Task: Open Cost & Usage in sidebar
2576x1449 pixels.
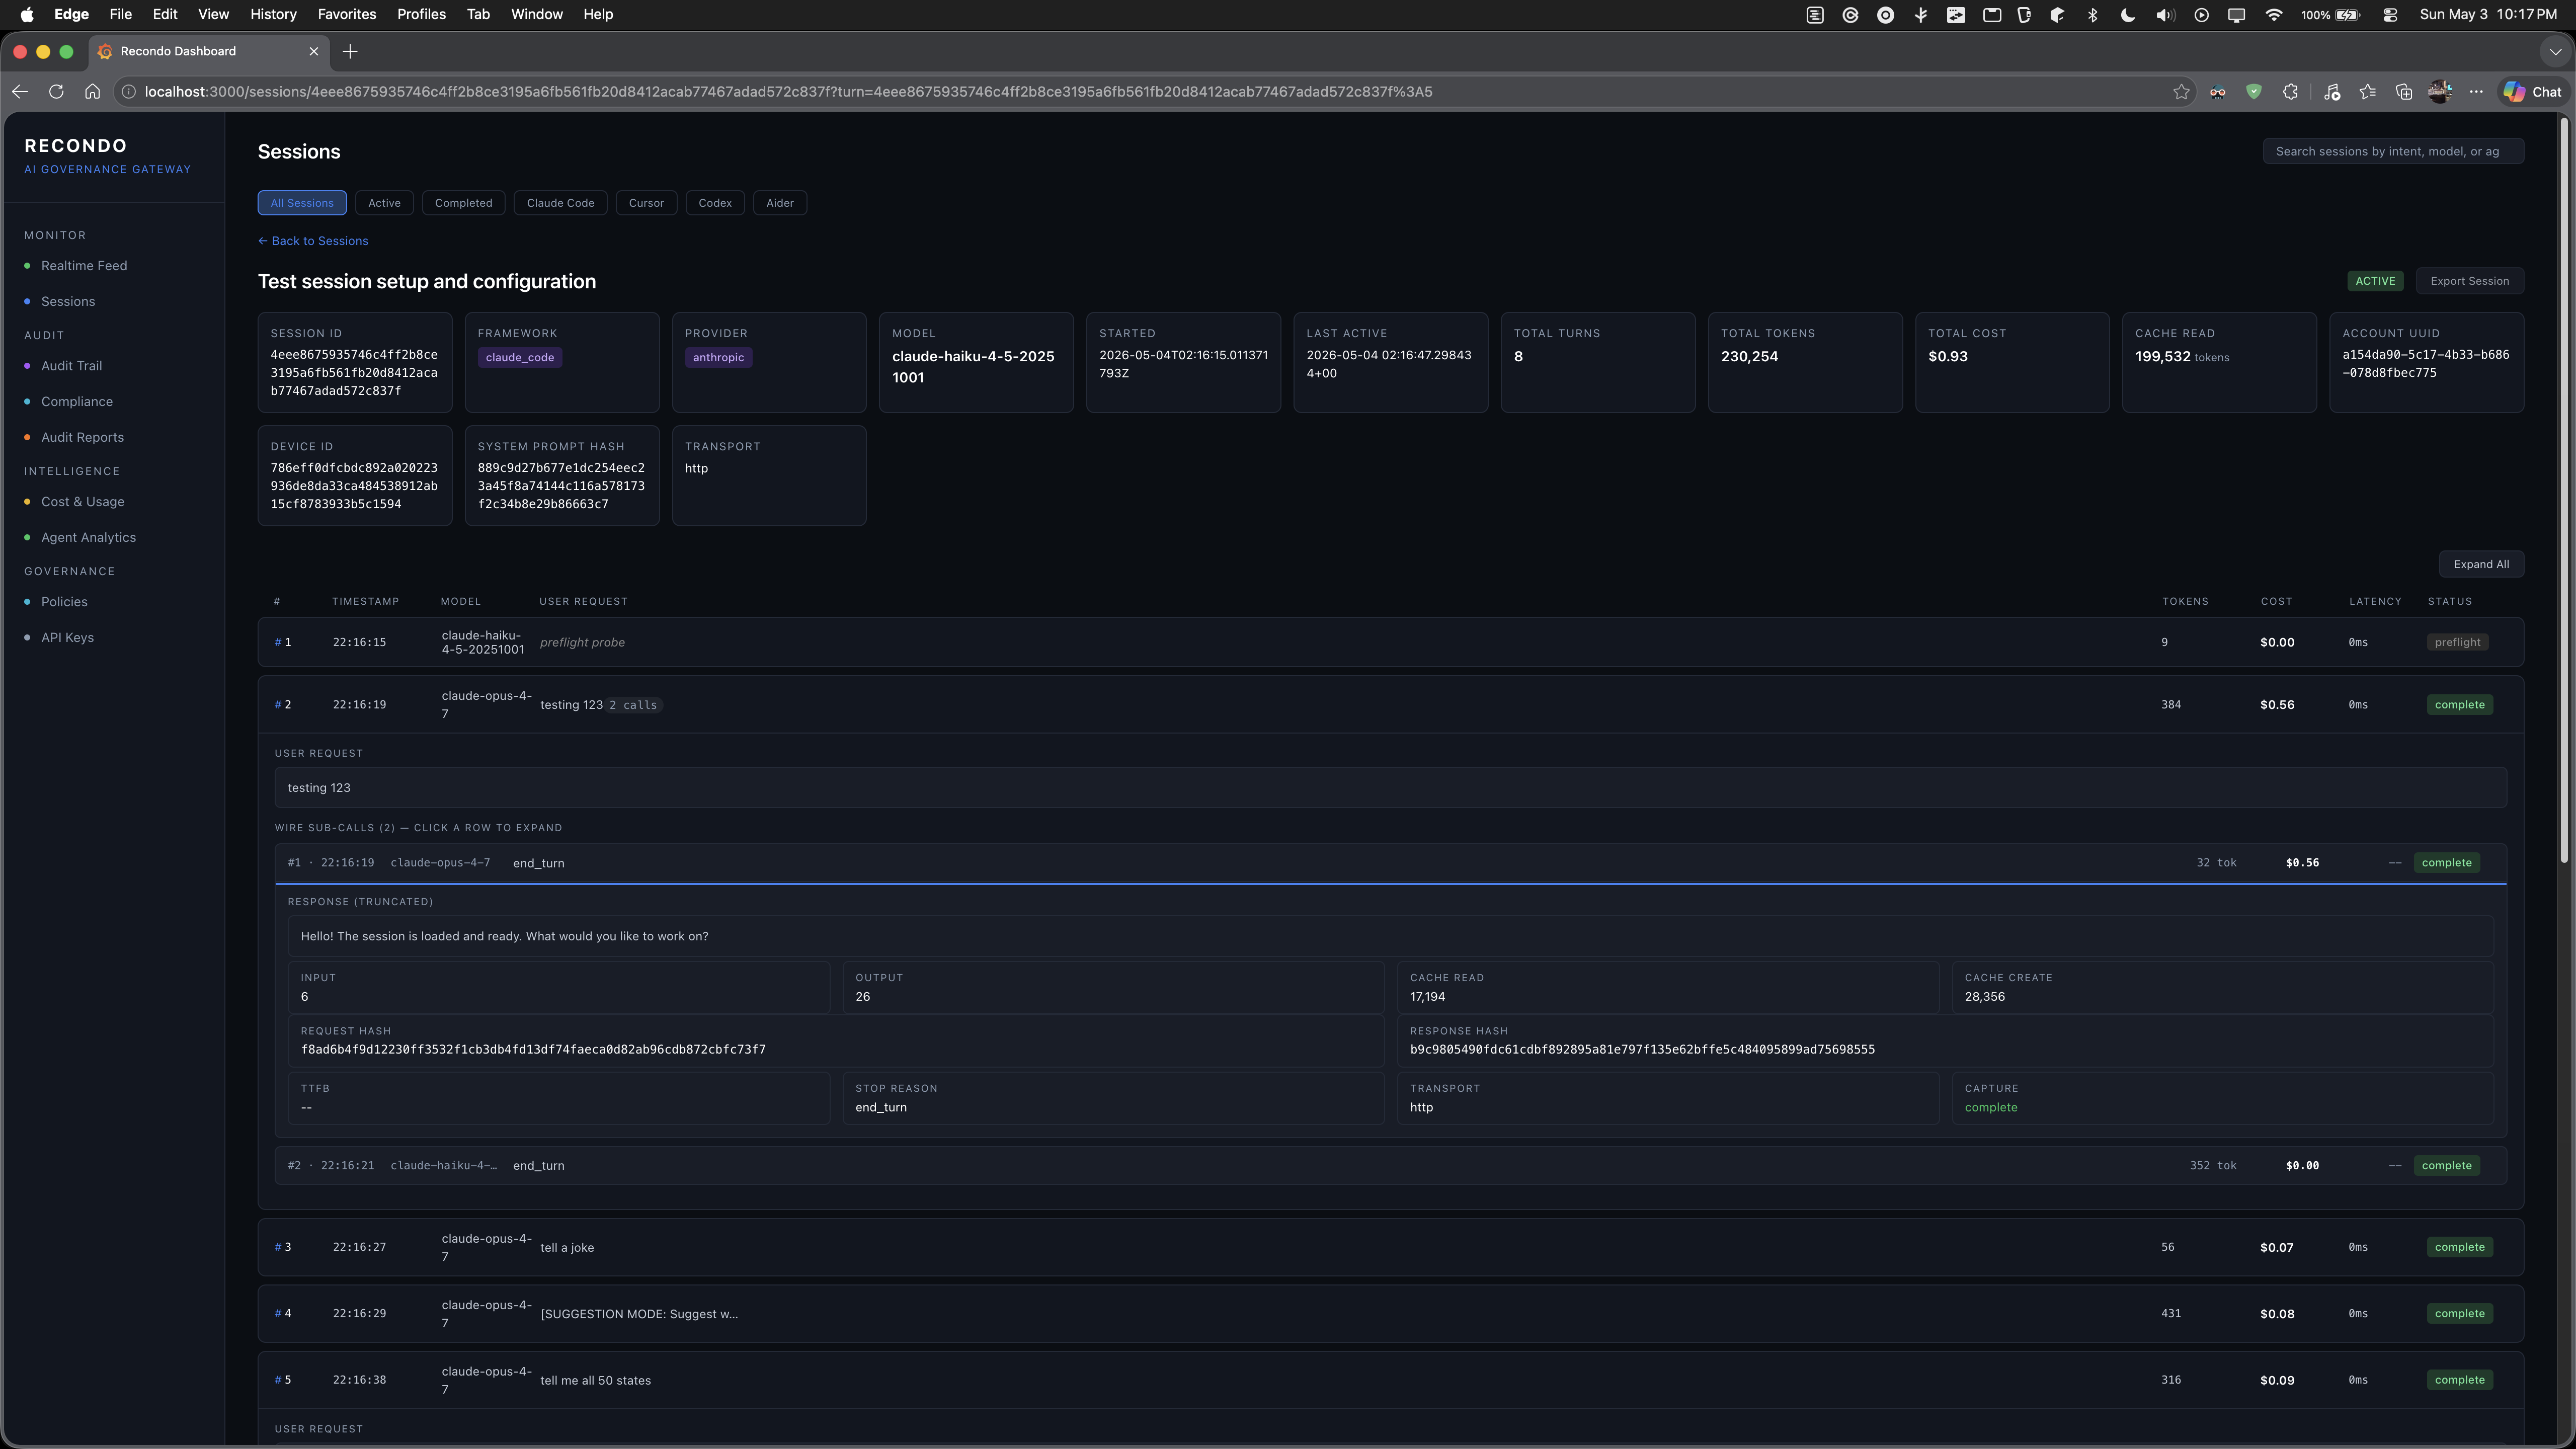Action: [83, 502]
